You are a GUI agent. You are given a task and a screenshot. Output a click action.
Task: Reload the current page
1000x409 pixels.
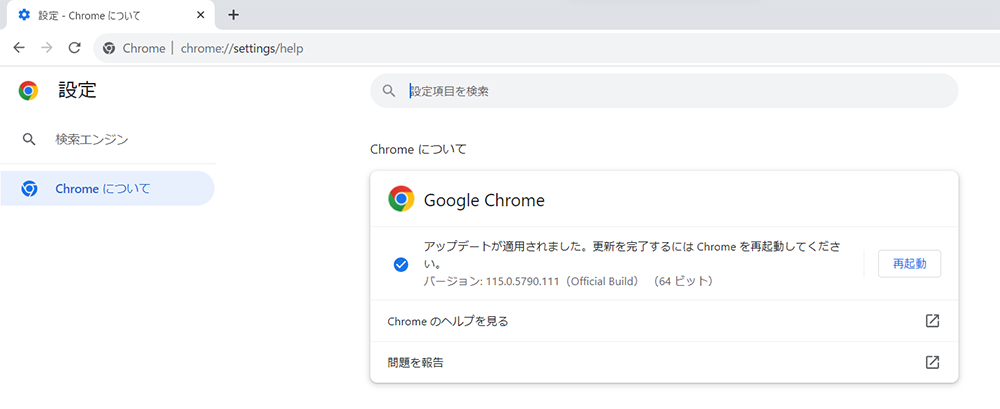coord(74,48)
